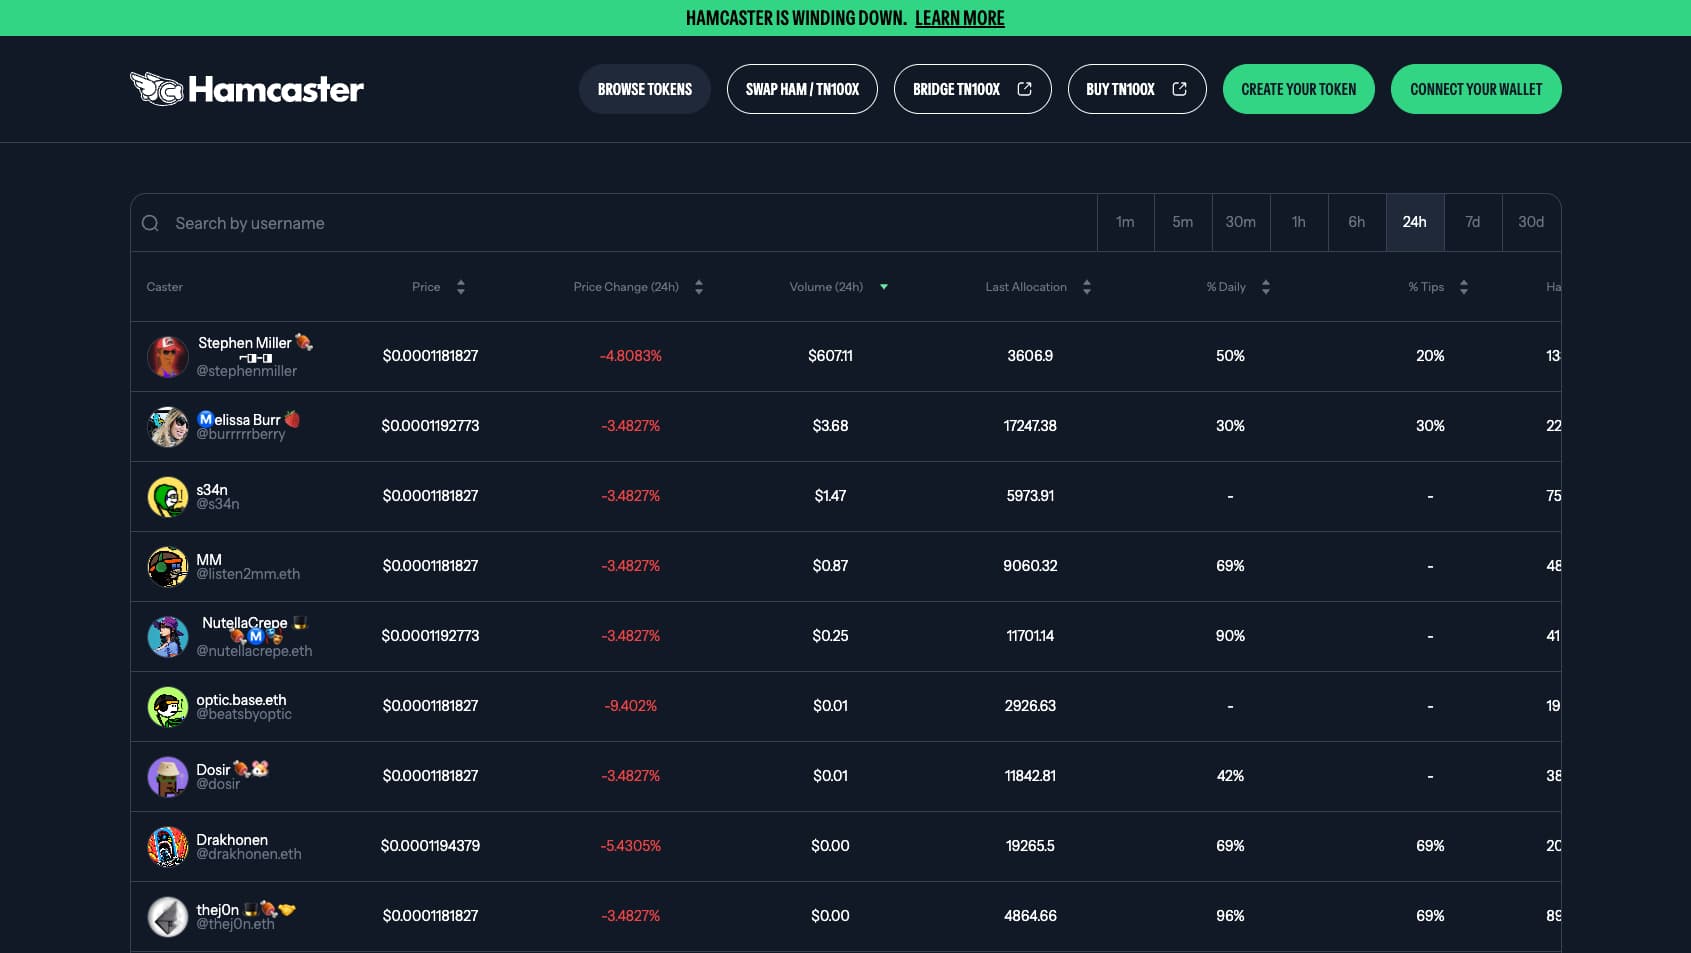Select the 5m timeframe tab
Viewport: 1691px width, 953px height.
tap(1183, 222)
